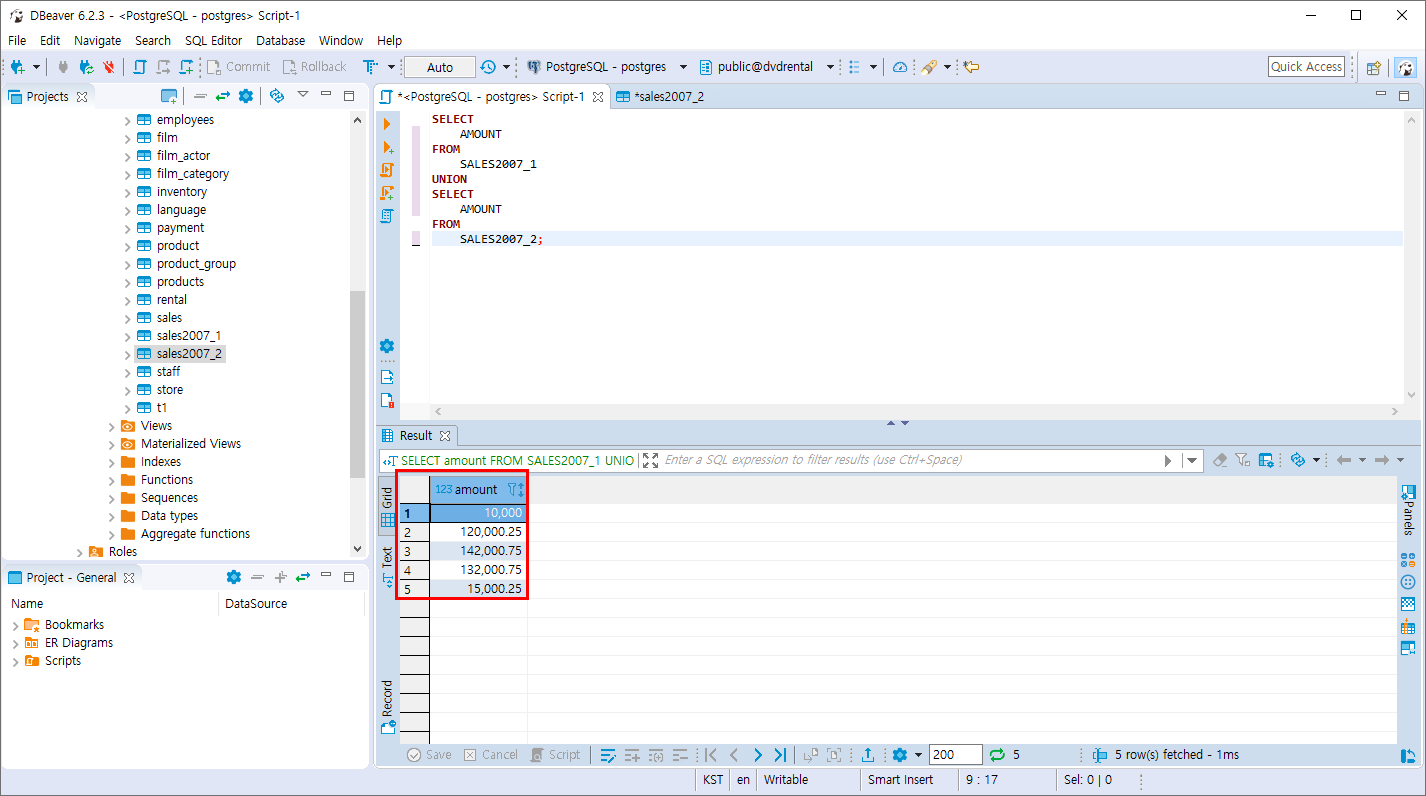Click the green Refresh results icon
Viewport: 1426px width, 796px height.
pos(997,755)
